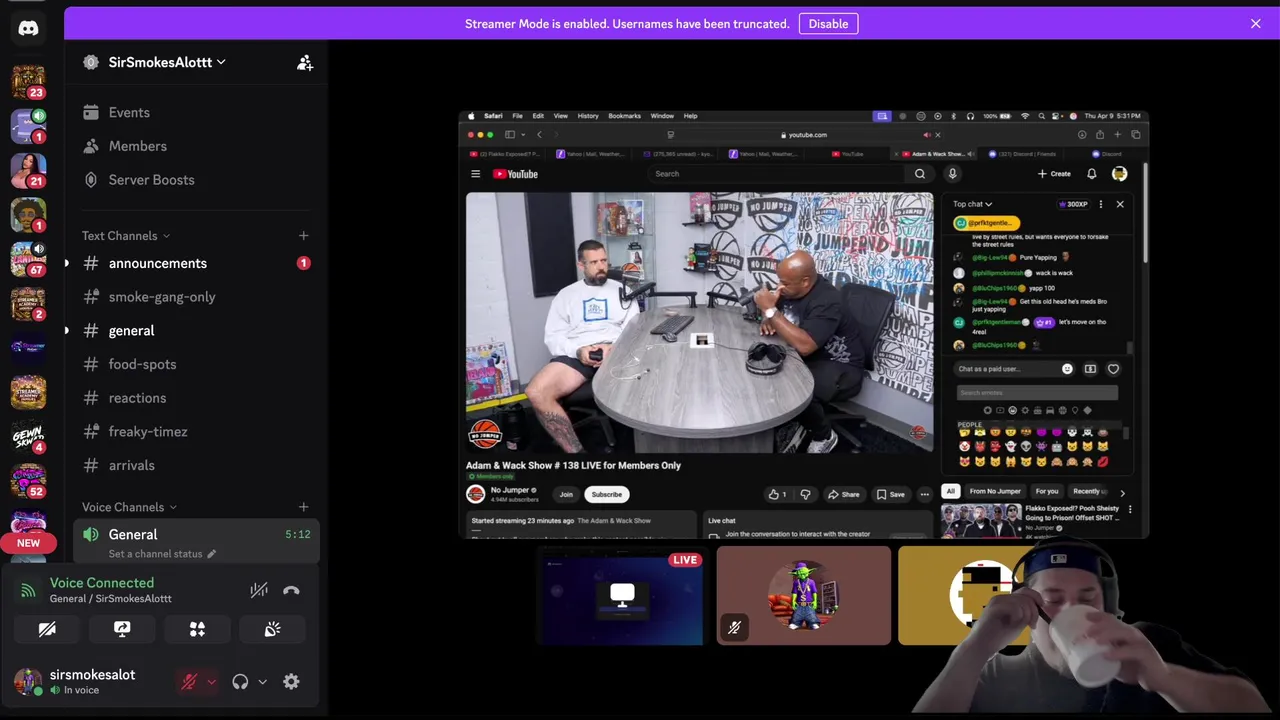Collapse the Text Channels category
The height and width of the screenshot is (720, 1280).
126,236
